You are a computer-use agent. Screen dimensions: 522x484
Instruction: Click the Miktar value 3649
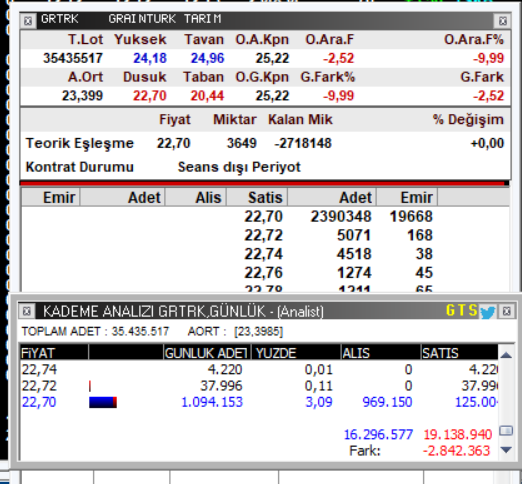coord(242,143)
